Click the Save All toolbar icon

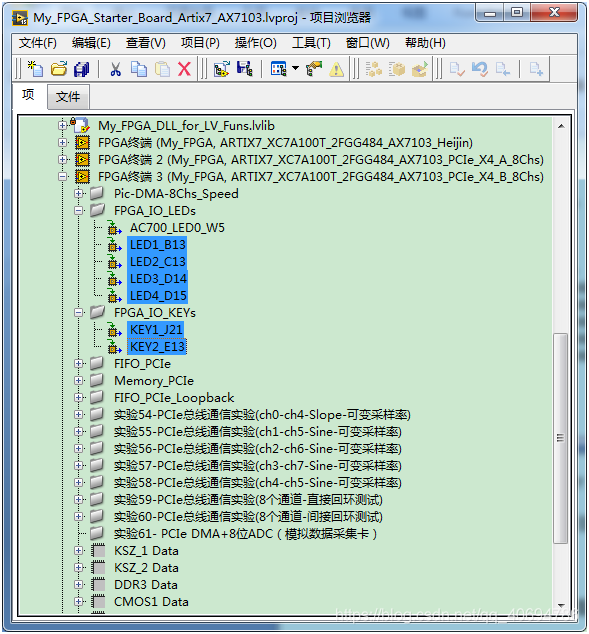coord(81,69)
